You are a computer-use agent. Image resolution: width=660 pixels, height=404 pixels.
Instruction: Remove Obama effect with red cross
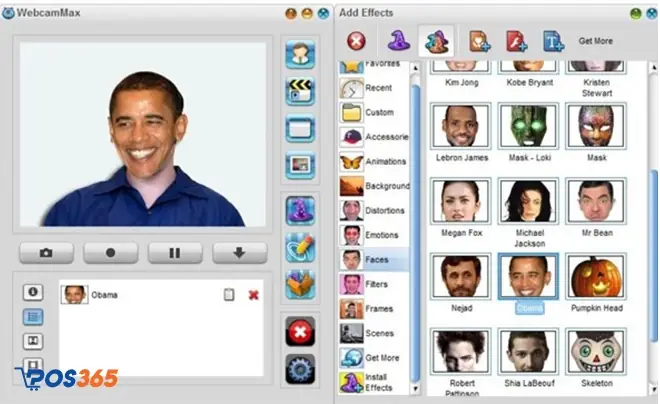253,295
